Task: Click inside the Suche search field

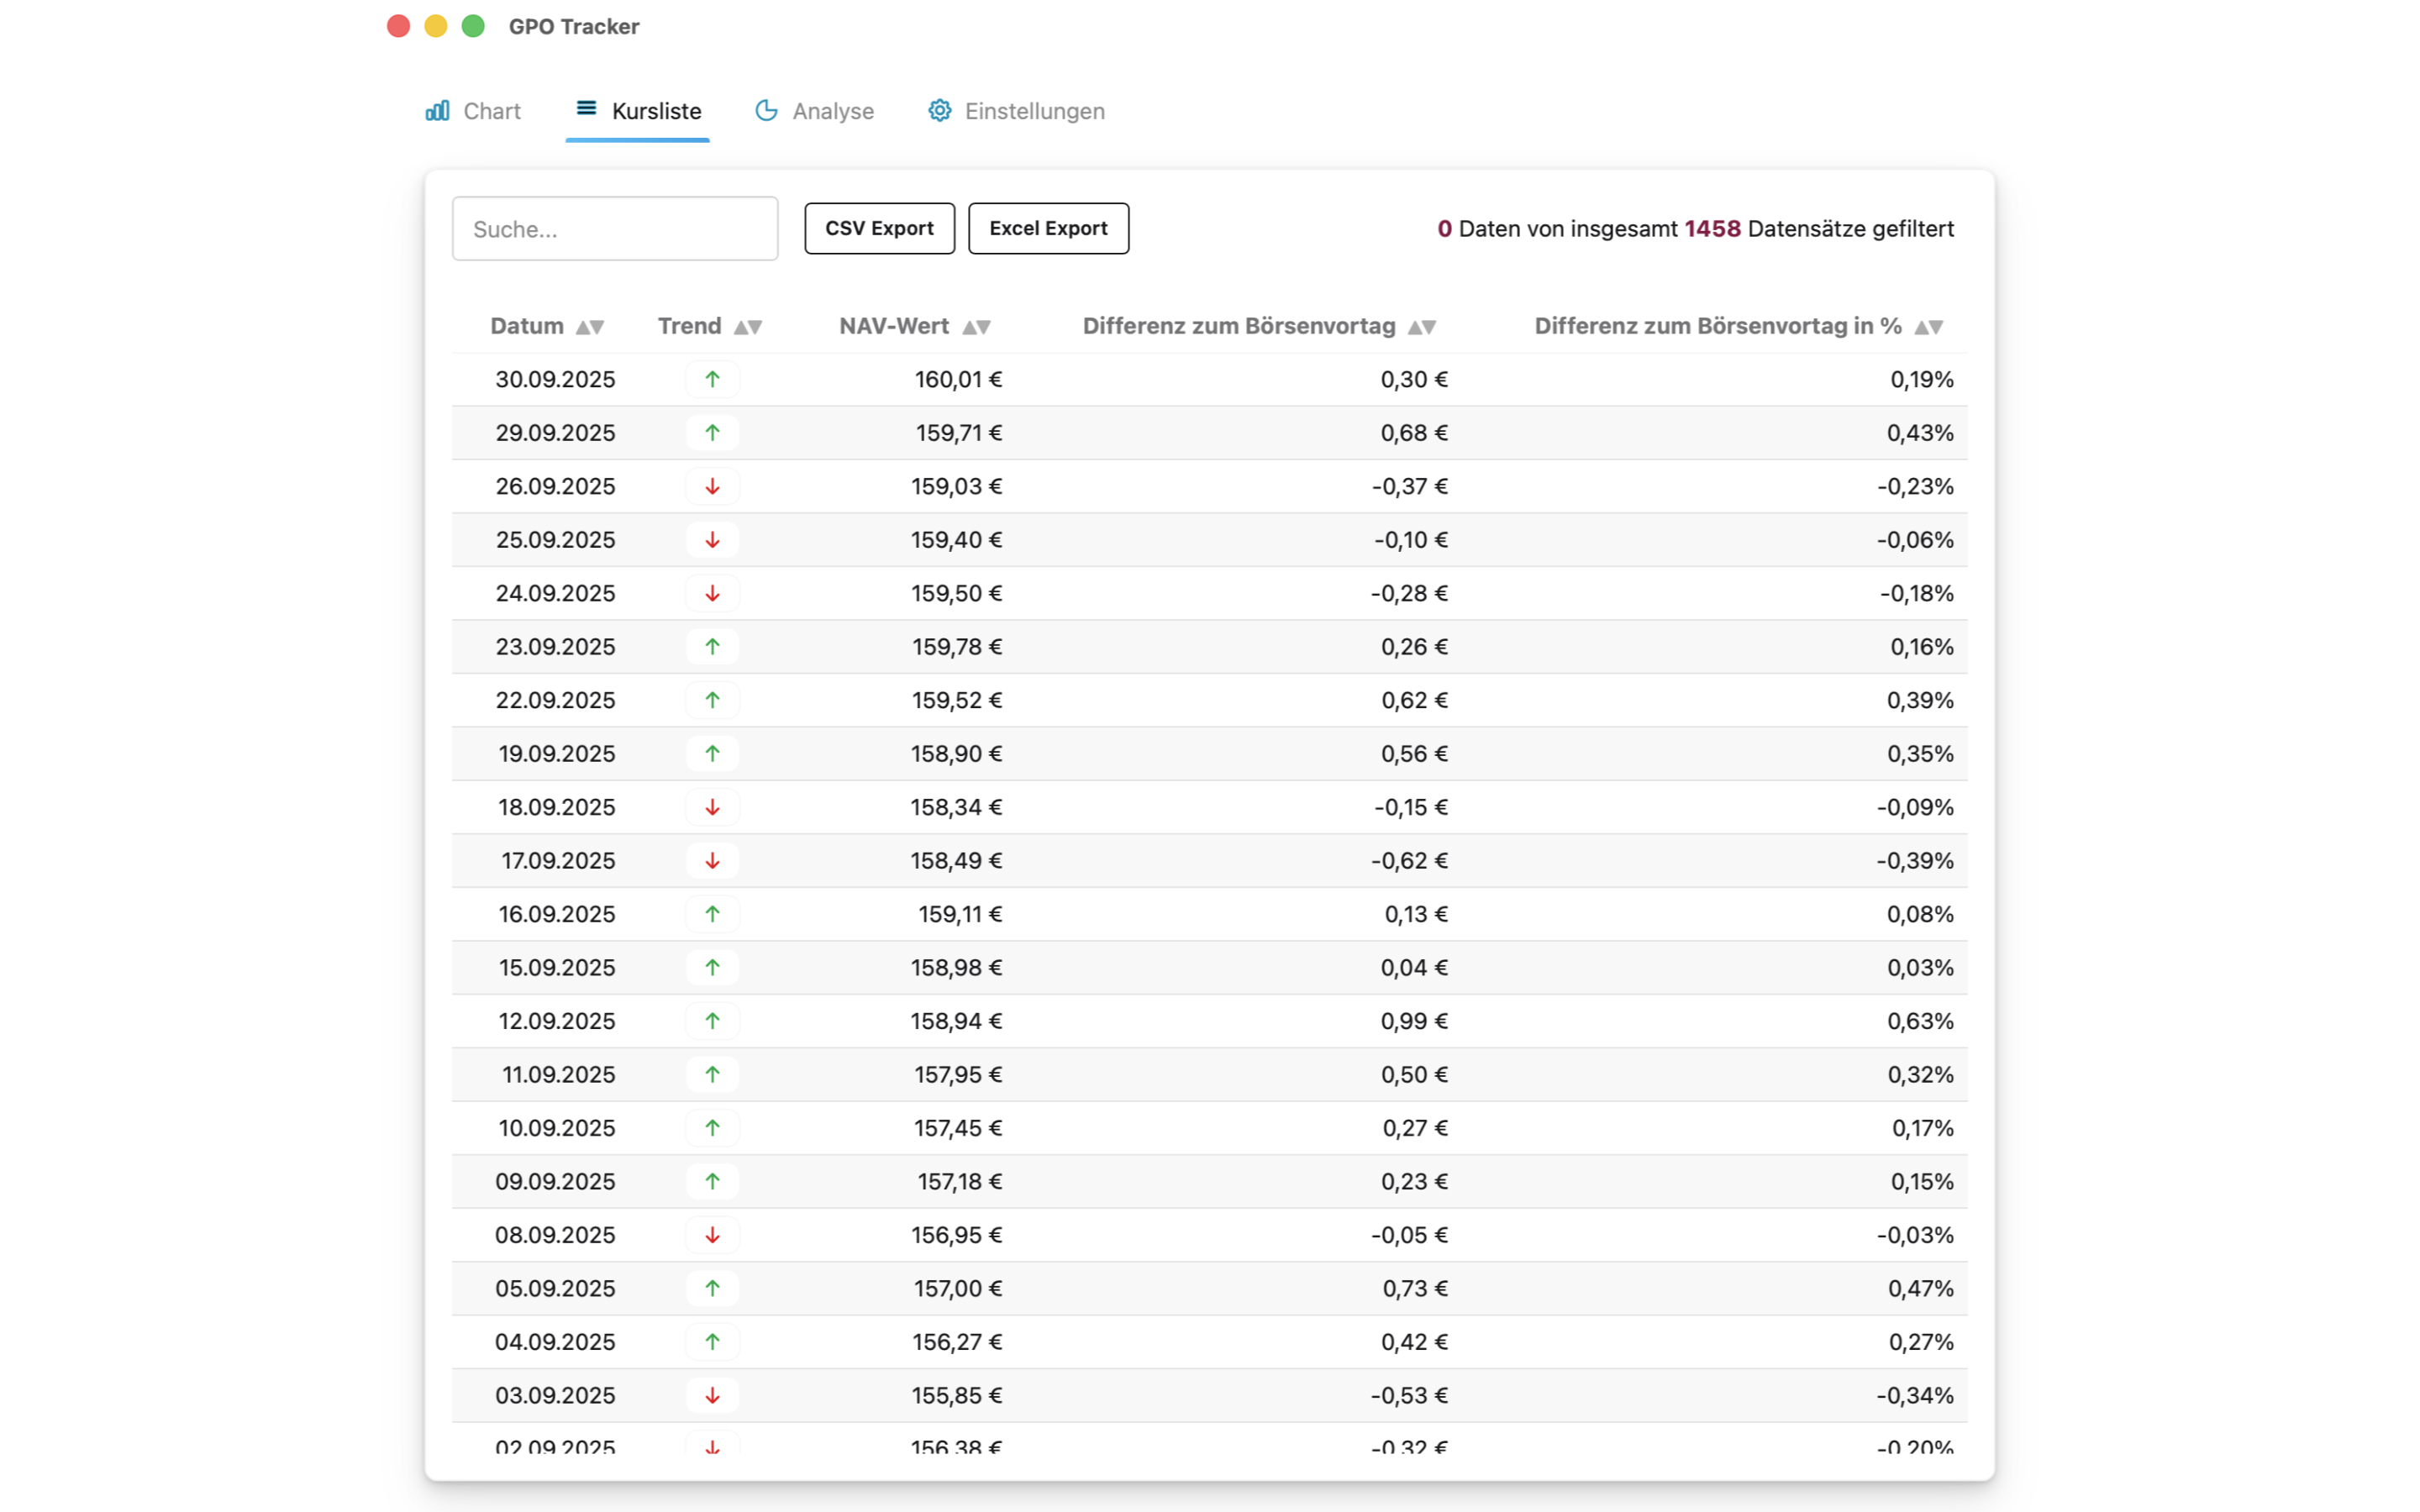Action: pyautogui.click(x=614, y=228)
